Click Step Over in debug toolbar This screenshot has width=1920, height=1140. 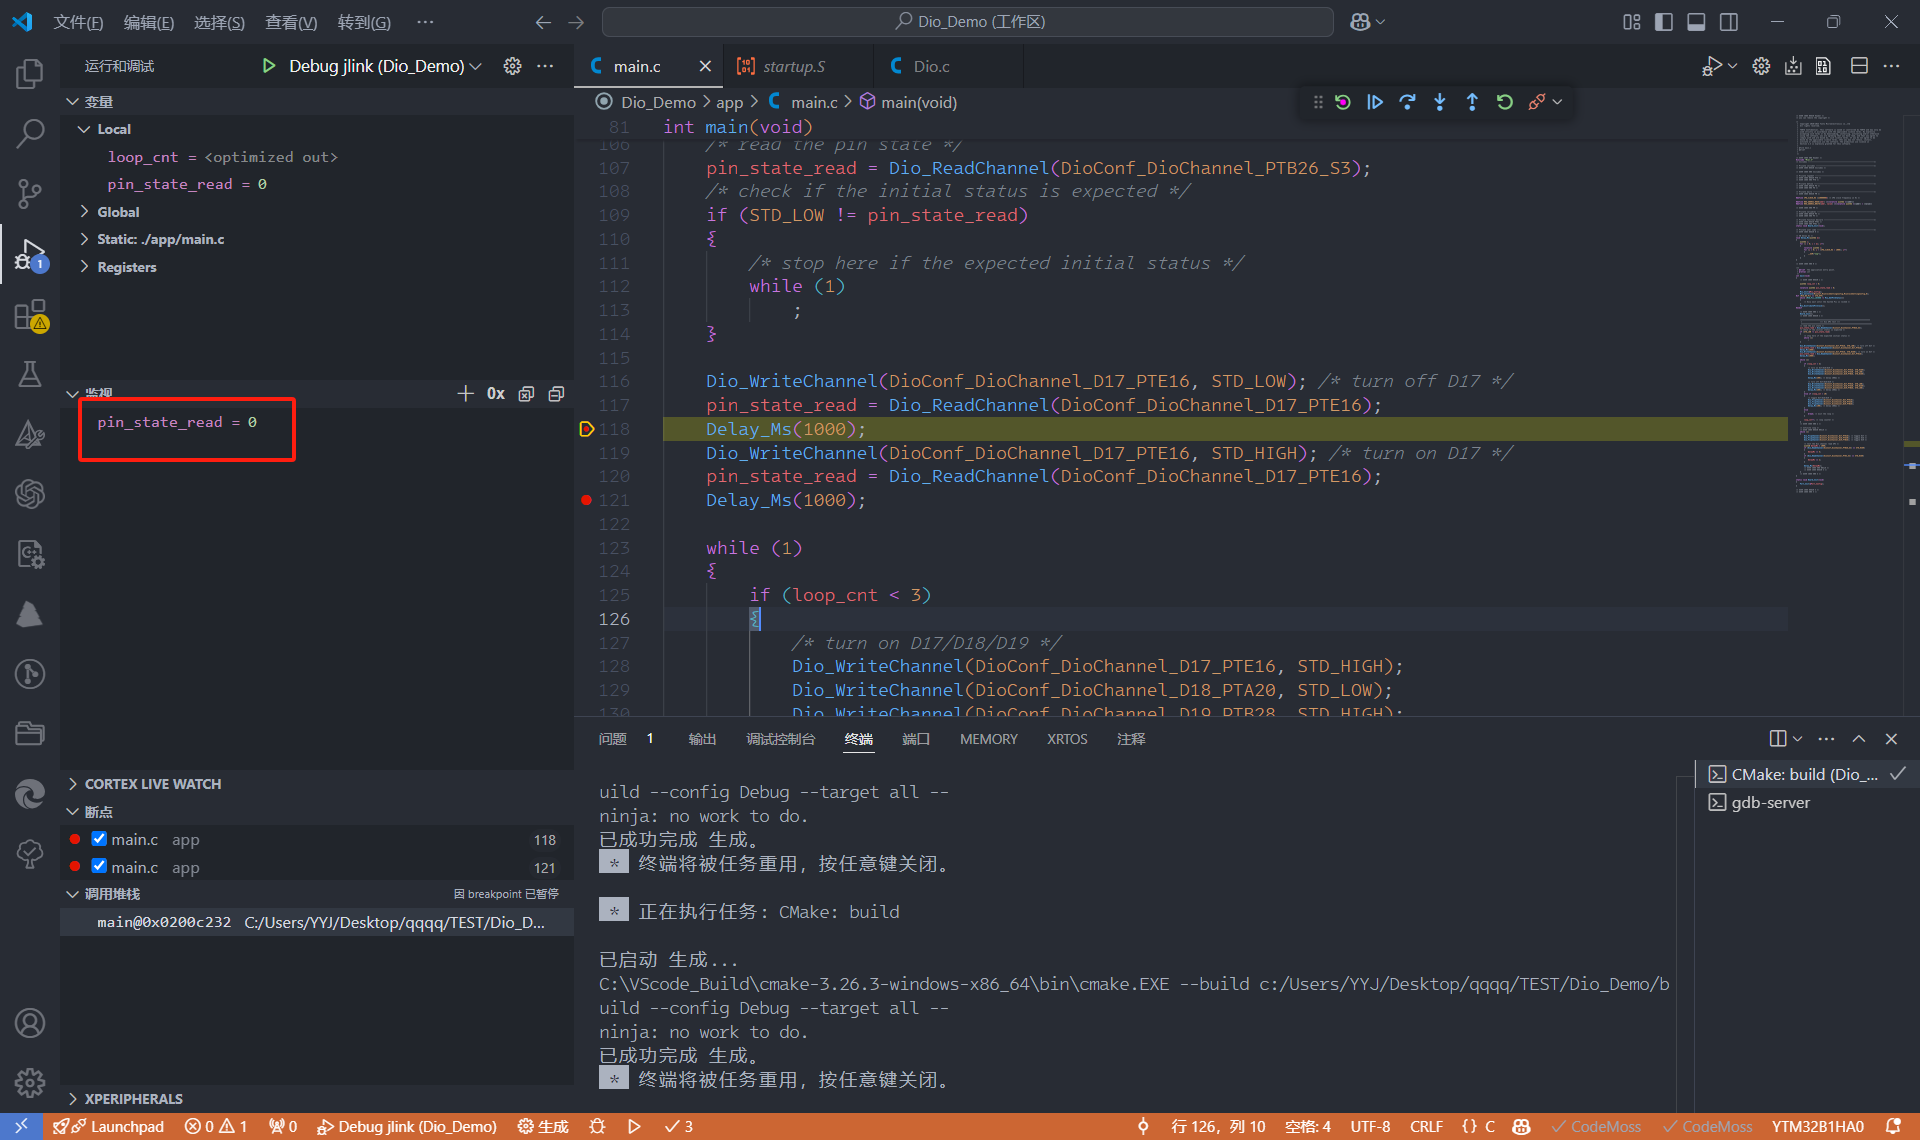1407,102
